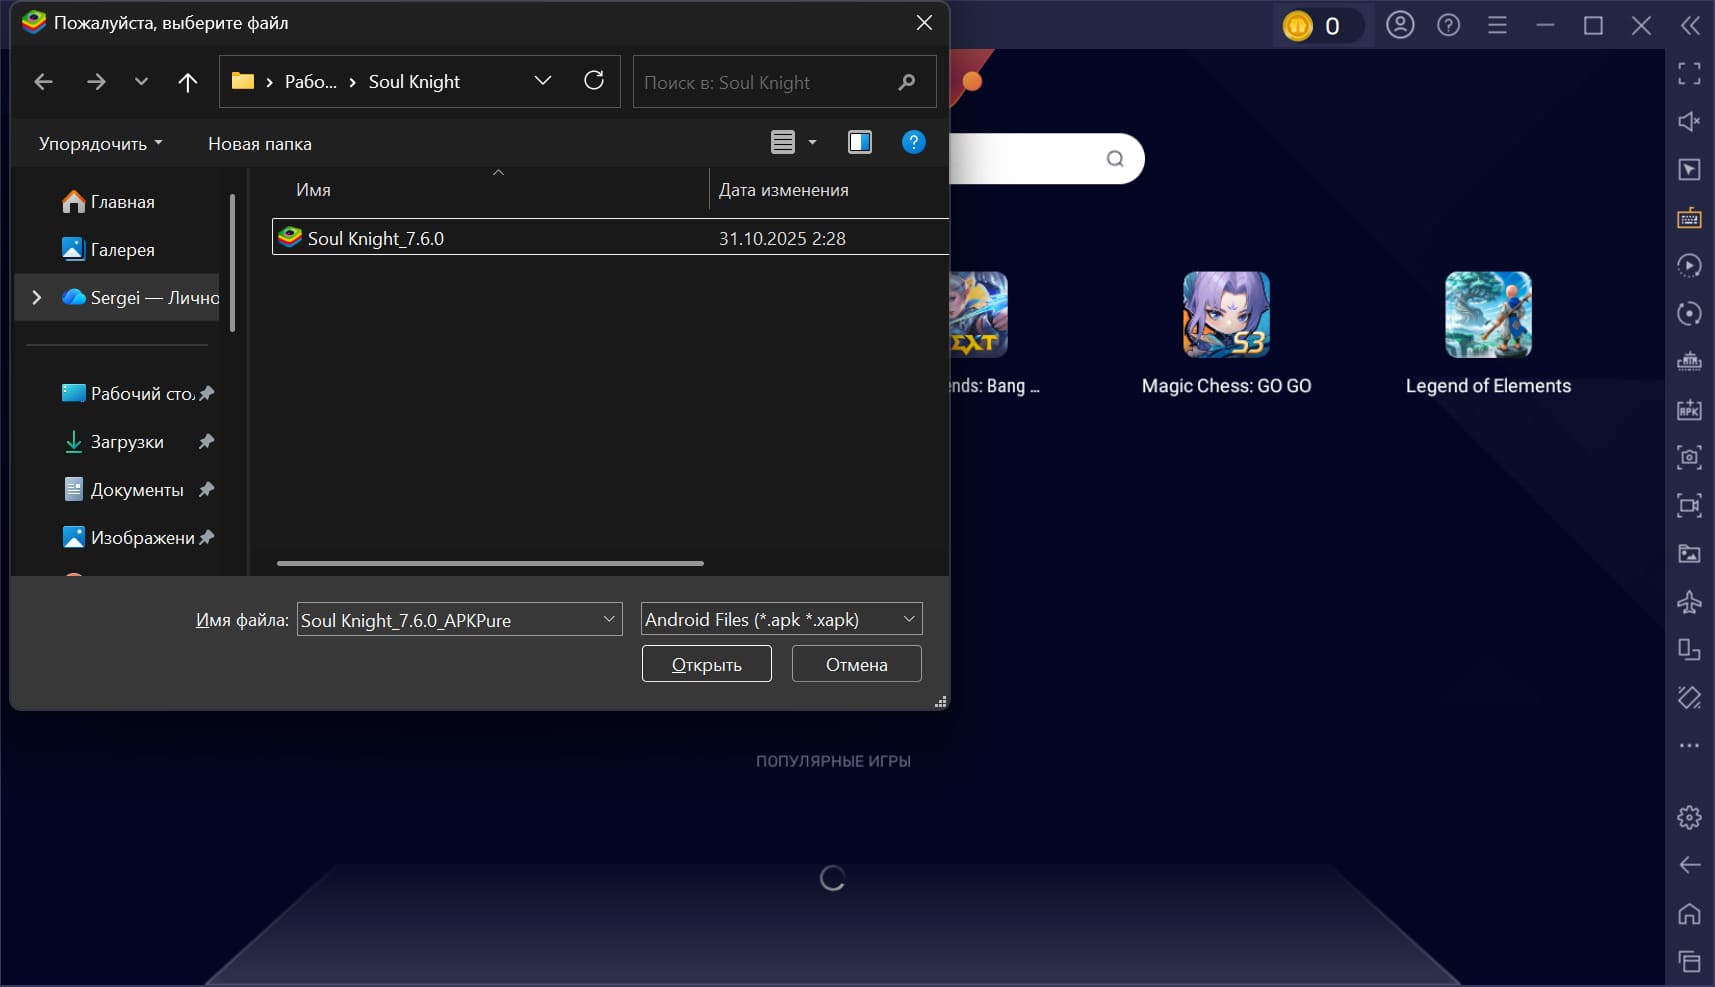Install an APK via the sidebar icon
1715x987 pixels.
1690,409
